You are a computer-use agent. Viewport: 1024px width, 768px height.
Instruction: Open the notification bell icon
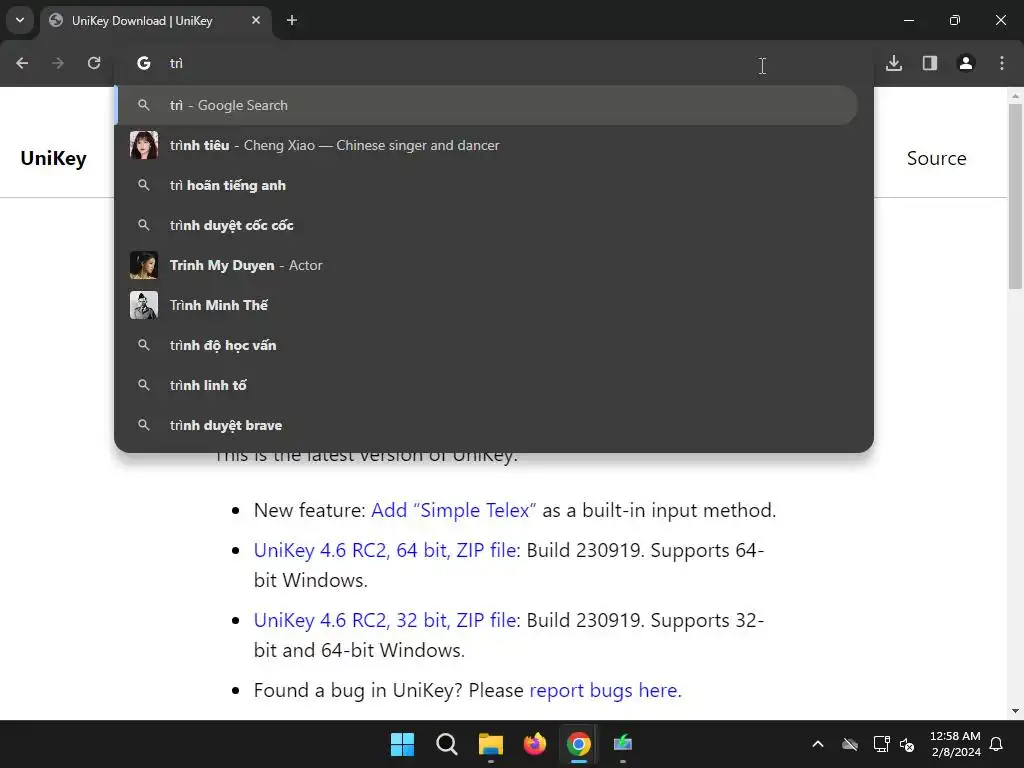tap(997, 744)
